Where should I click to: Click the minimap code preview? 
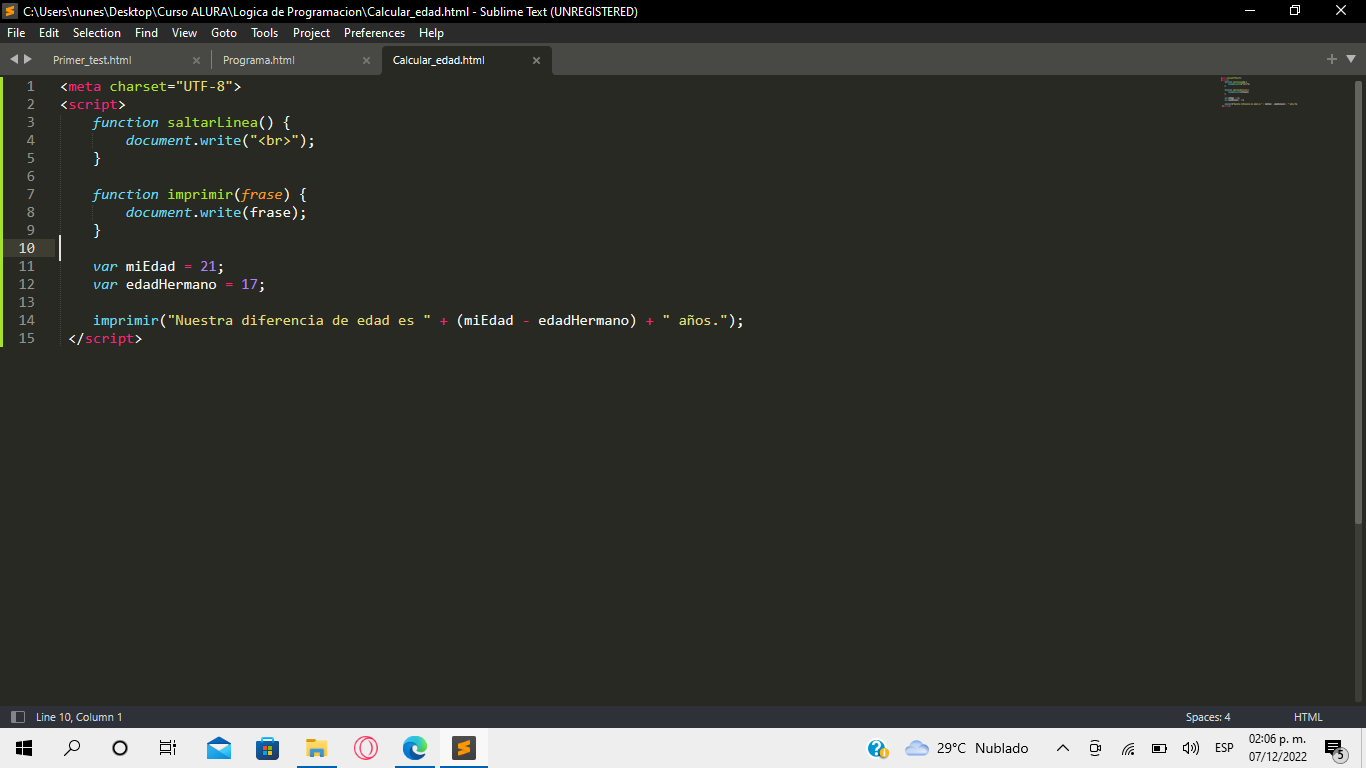1260,91
